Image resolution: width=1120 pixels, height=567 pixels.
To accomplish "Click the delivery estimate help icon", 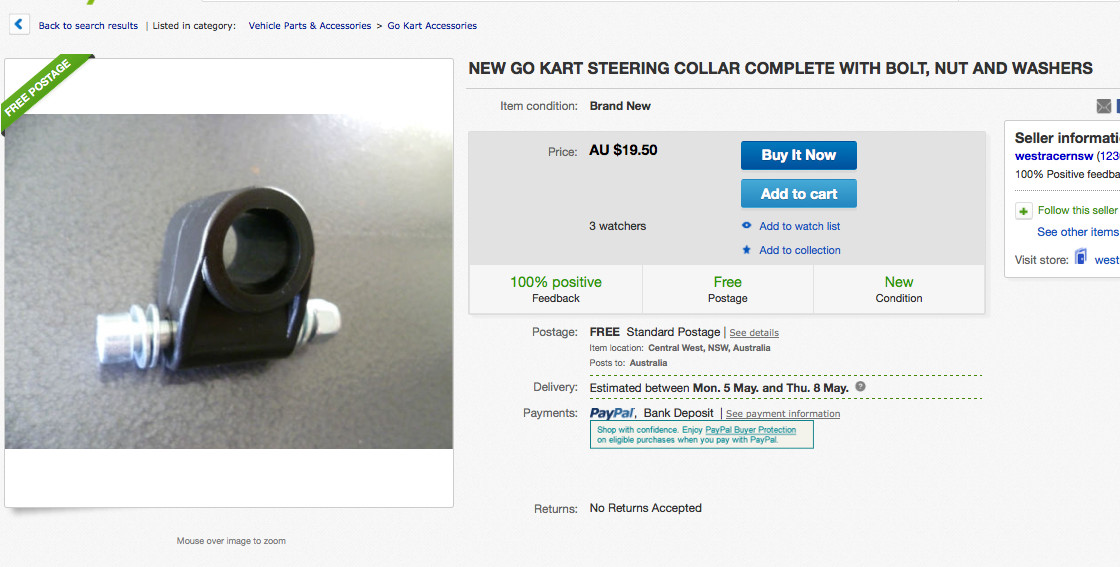I will (x=860, y=387).
